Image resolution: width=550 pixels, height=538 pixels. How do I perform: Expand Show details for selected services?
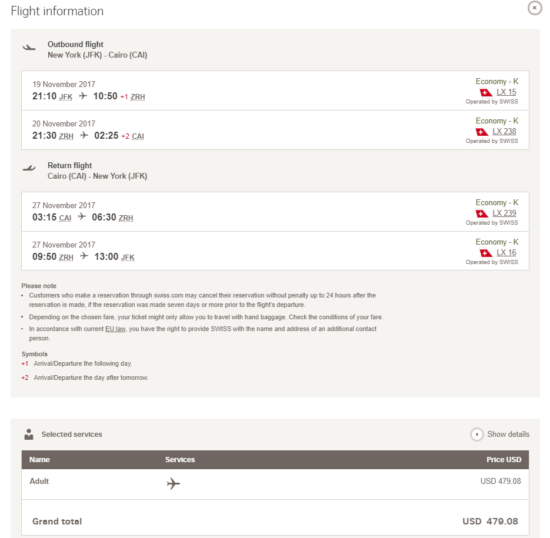[x=500, y=434]
